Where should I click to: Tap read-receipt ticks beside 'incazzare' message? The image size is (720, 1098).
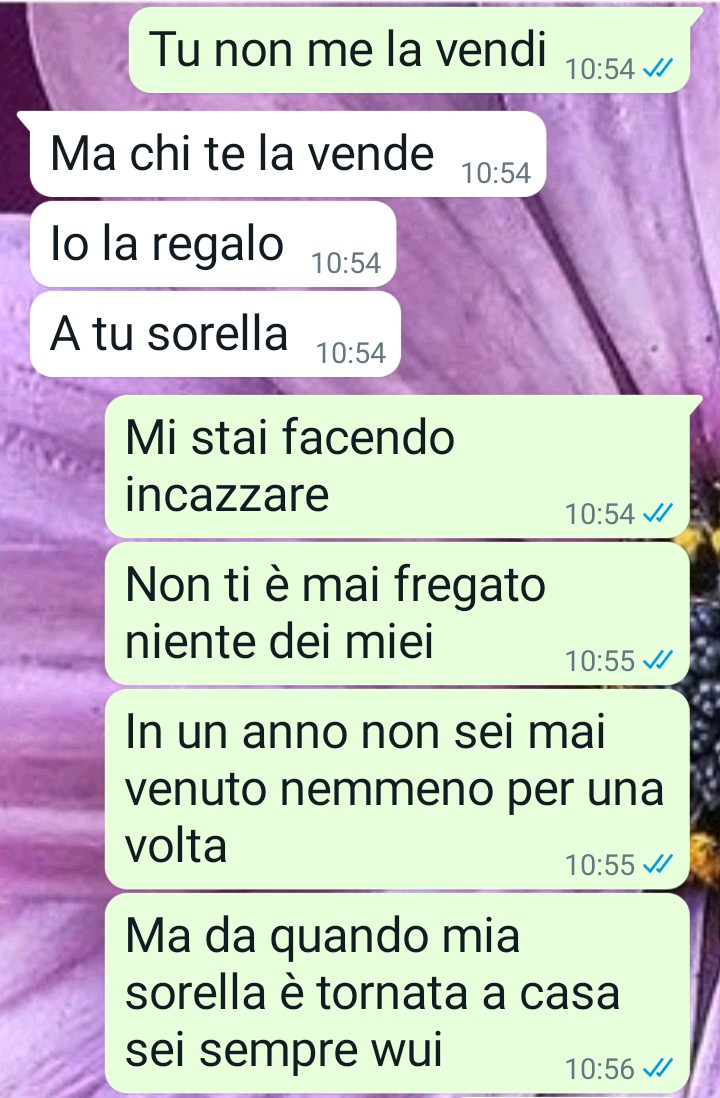tap(658, 513)
